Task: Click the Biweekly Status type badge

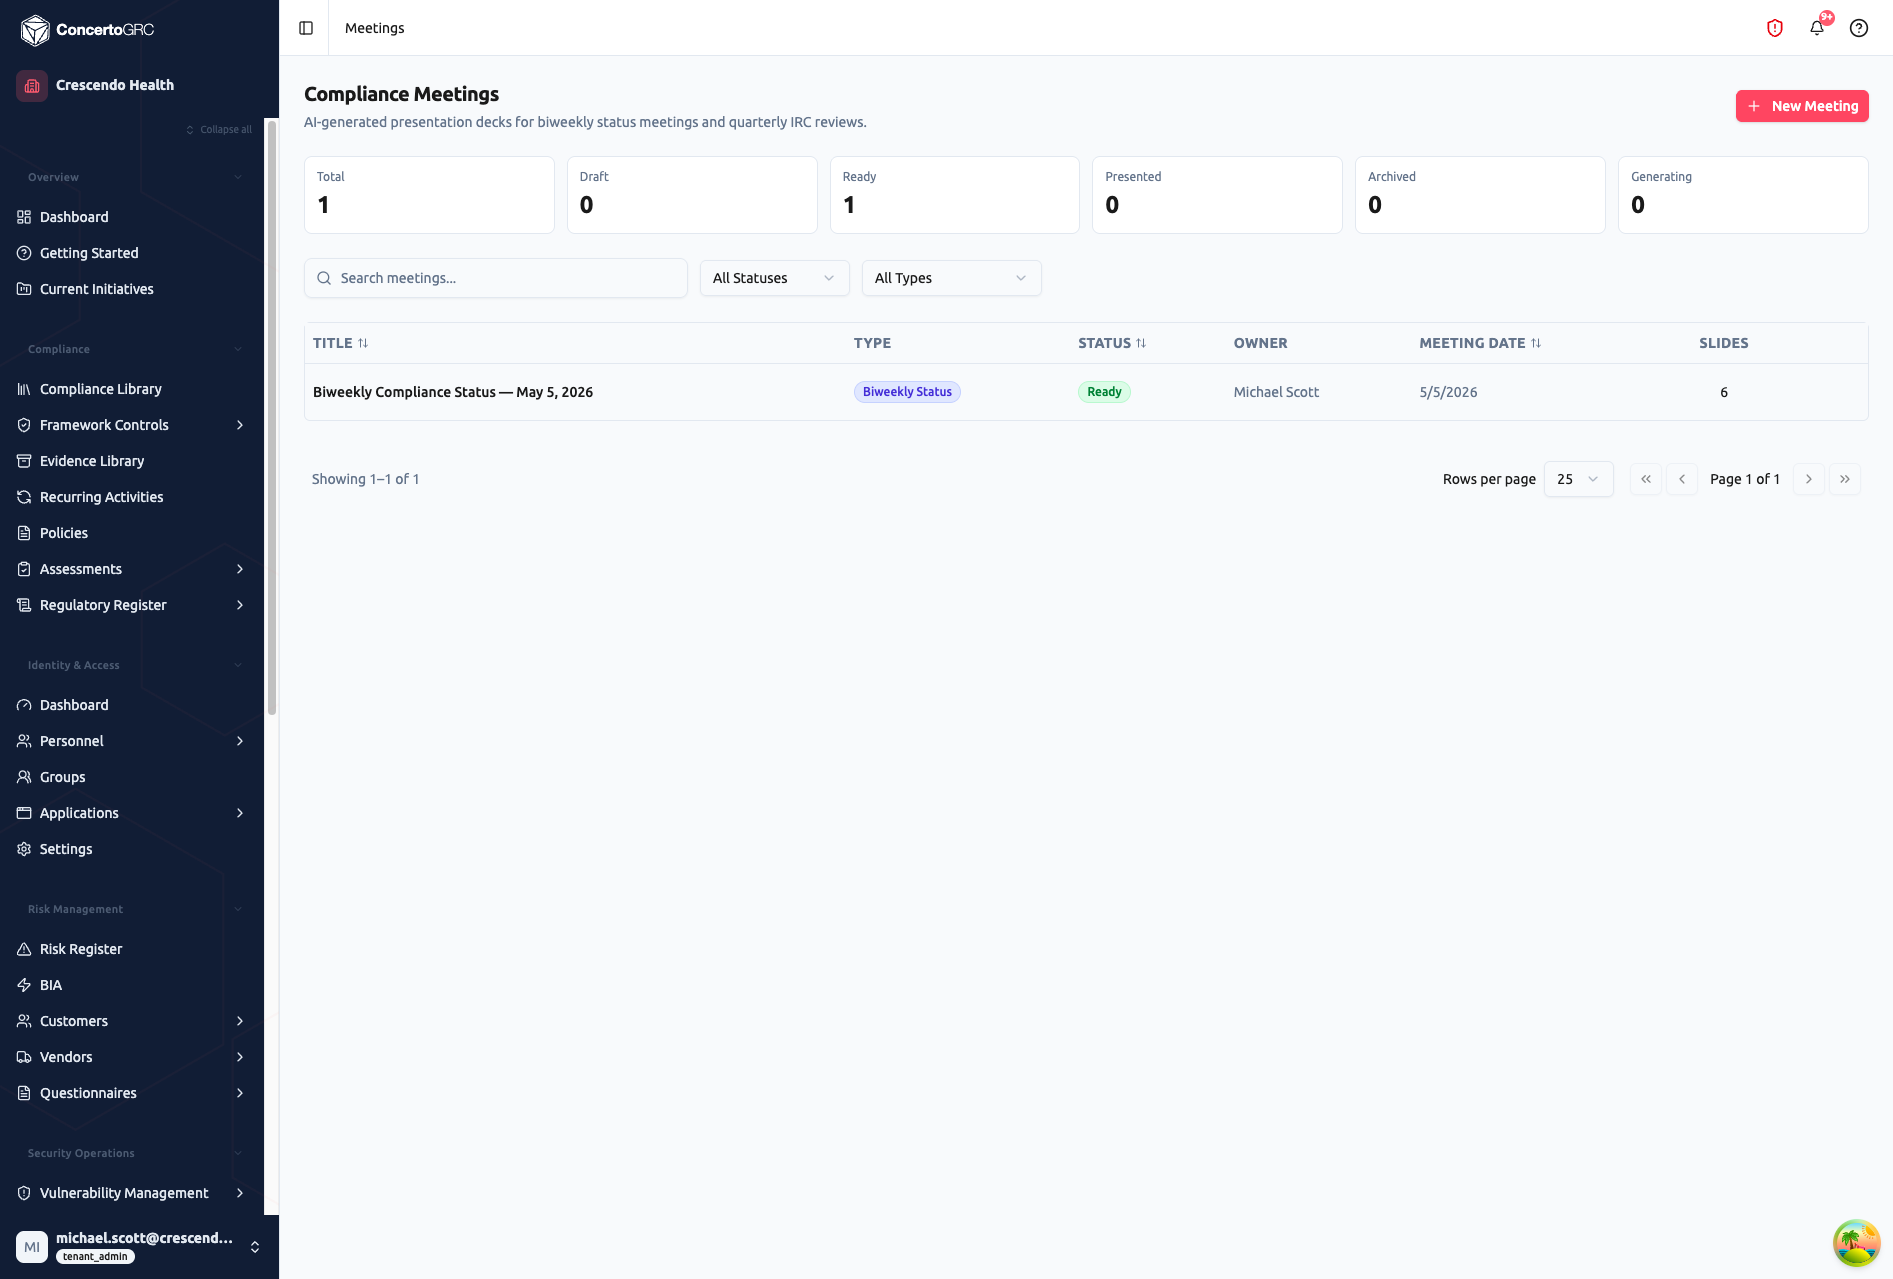Action: tap(907, 392)
